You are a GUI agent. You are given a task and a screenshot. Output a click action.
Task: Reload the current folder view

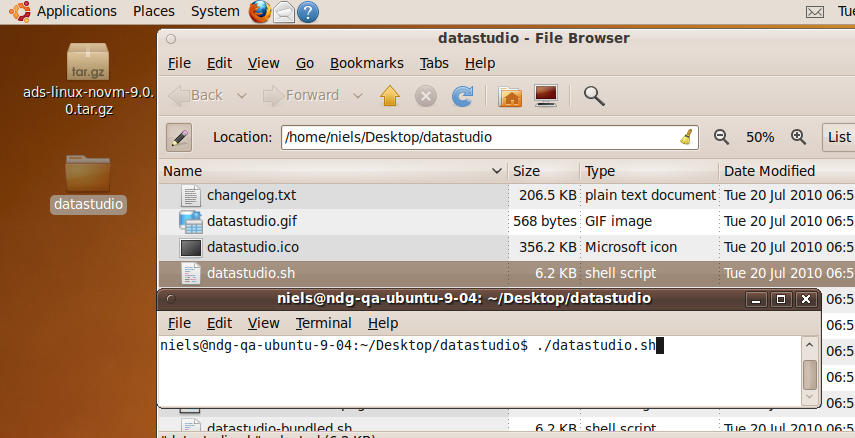tap(462, 96)
